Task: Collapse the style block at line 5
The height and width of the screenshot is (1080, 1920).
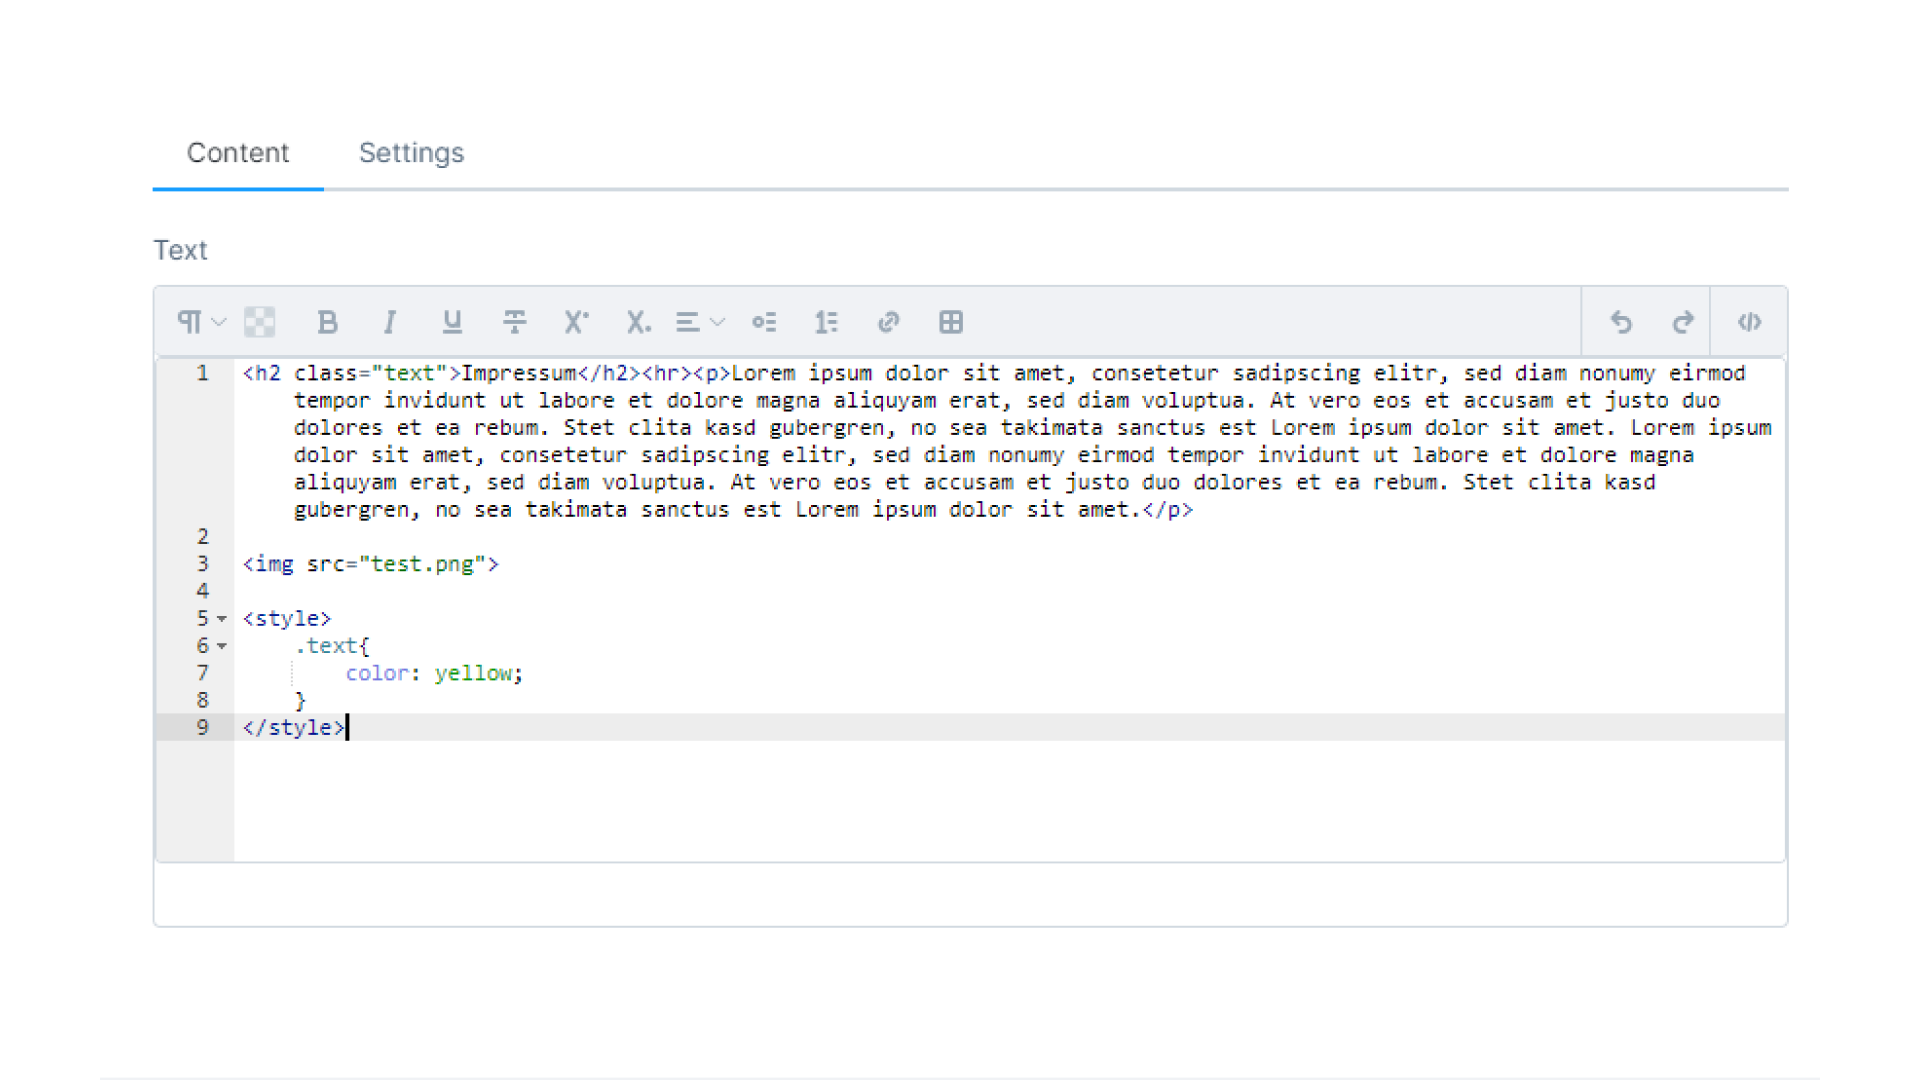Action: (222, 619)
